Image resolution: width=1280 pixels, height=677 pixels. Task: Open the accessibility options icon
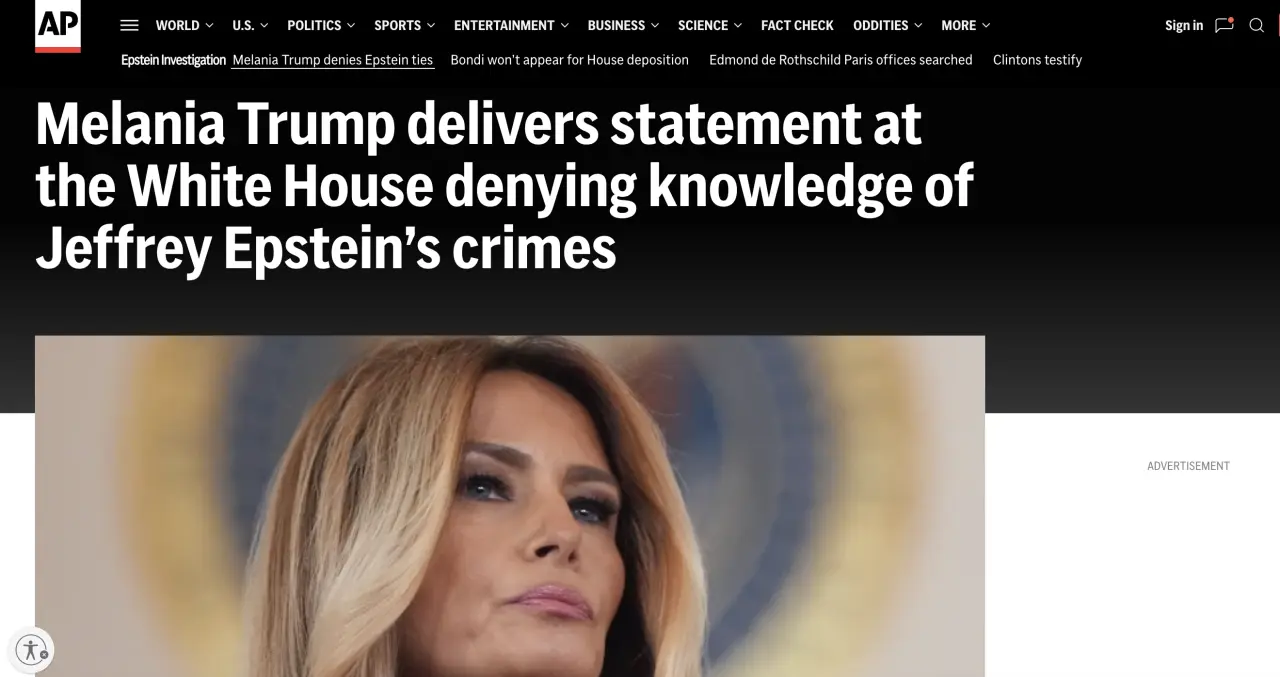tap(31, 649)
